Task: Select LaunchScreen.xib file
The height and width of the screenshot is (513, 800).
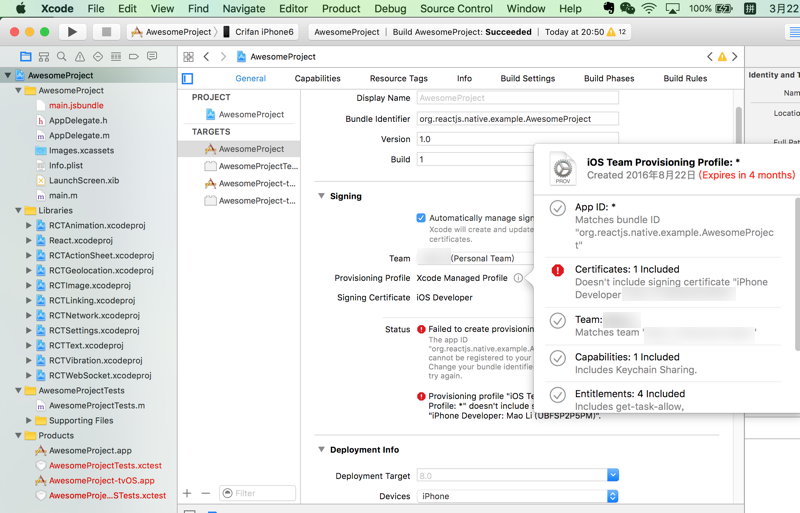Action: 84,180
